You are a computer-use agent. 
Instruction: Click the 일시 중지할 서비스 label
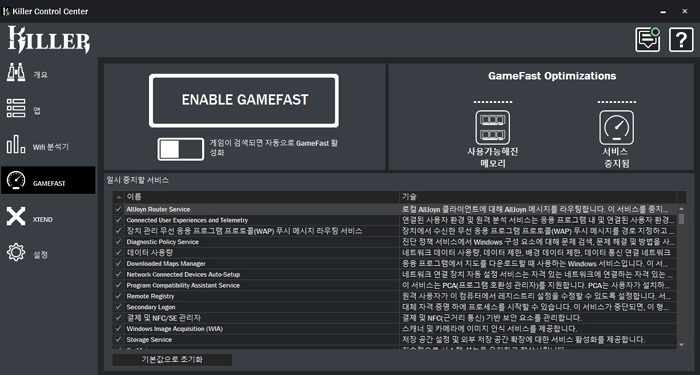coord(138,180)
